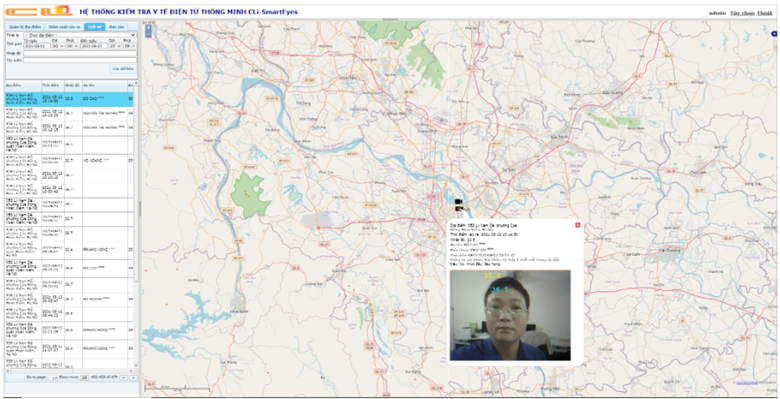Click the Thoát logout link
This screenshot has width=780, height=399.
click(765, 13)
